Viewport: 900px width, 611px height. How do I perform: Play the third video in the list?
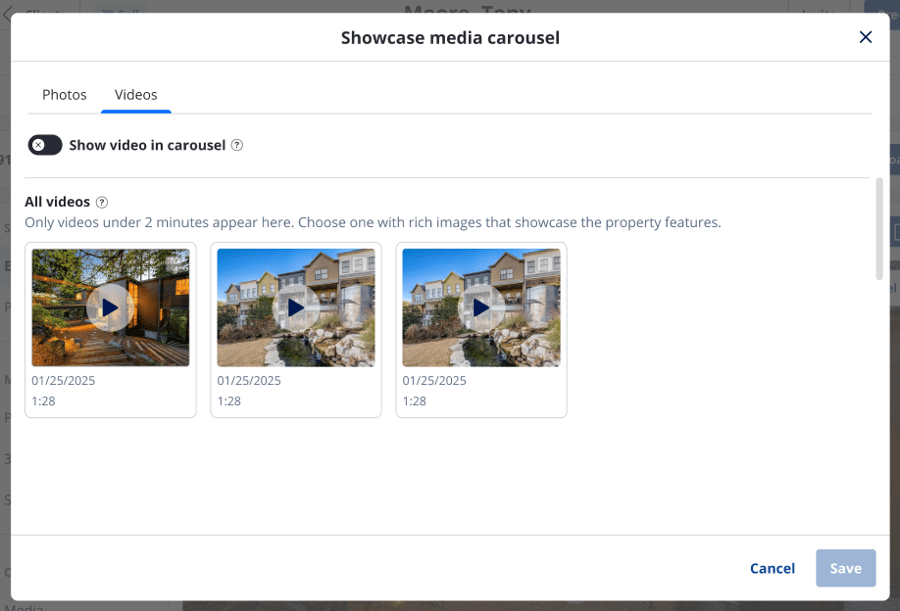[481, 308]
